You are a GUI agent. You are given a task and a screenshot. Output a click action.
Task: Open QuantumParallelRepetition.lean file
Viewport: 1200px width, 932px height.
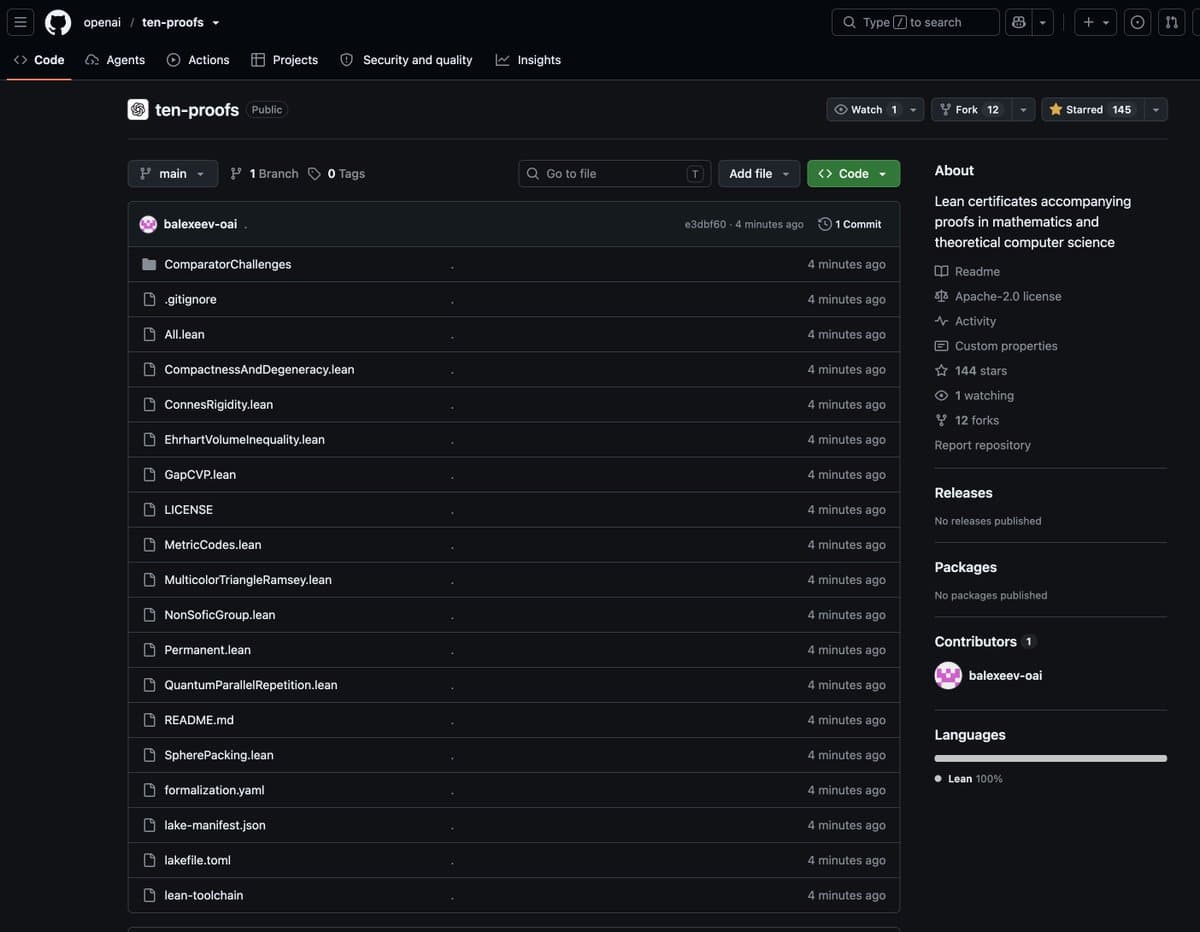click(251, 684)
